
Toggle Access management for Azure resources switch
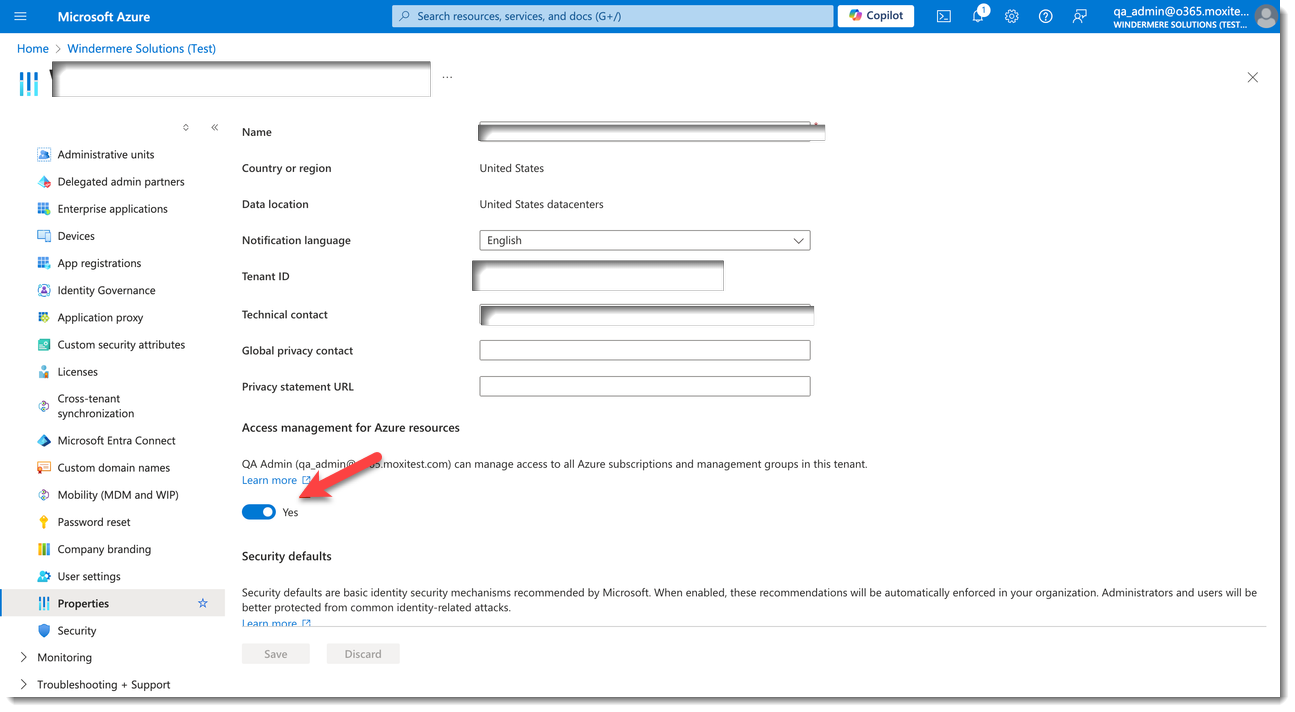tap(259, 512)
